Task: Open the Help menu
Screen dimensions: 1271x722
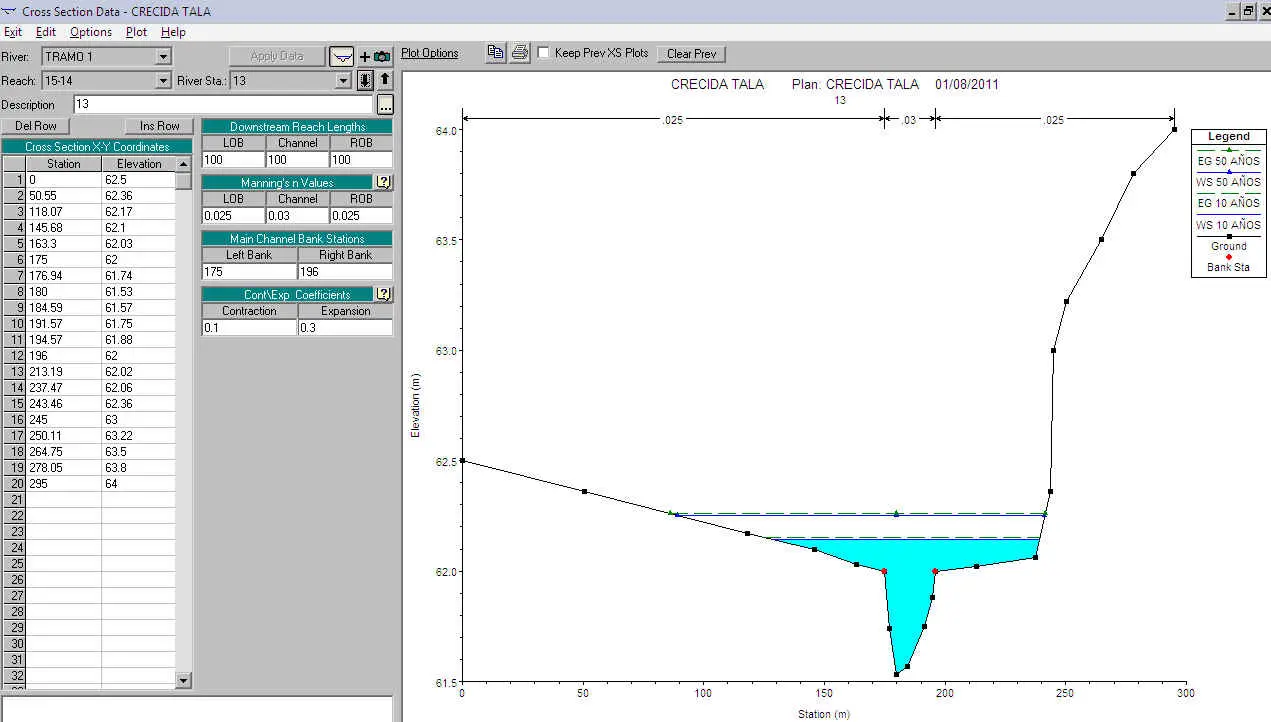Action: [173, 32]
